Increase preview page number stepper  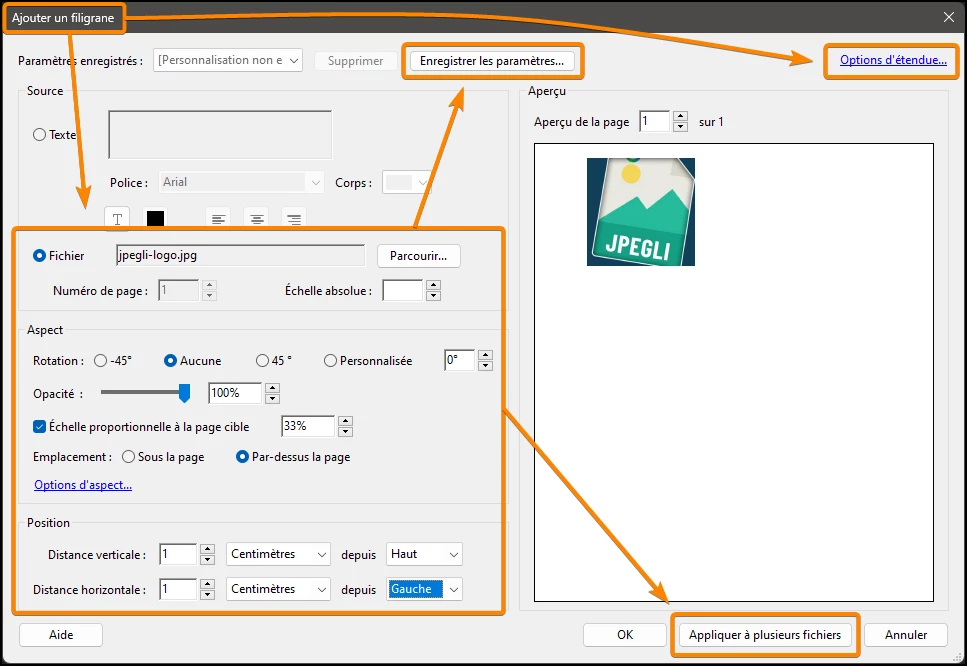pyautogui.click(x=680, y=117)
